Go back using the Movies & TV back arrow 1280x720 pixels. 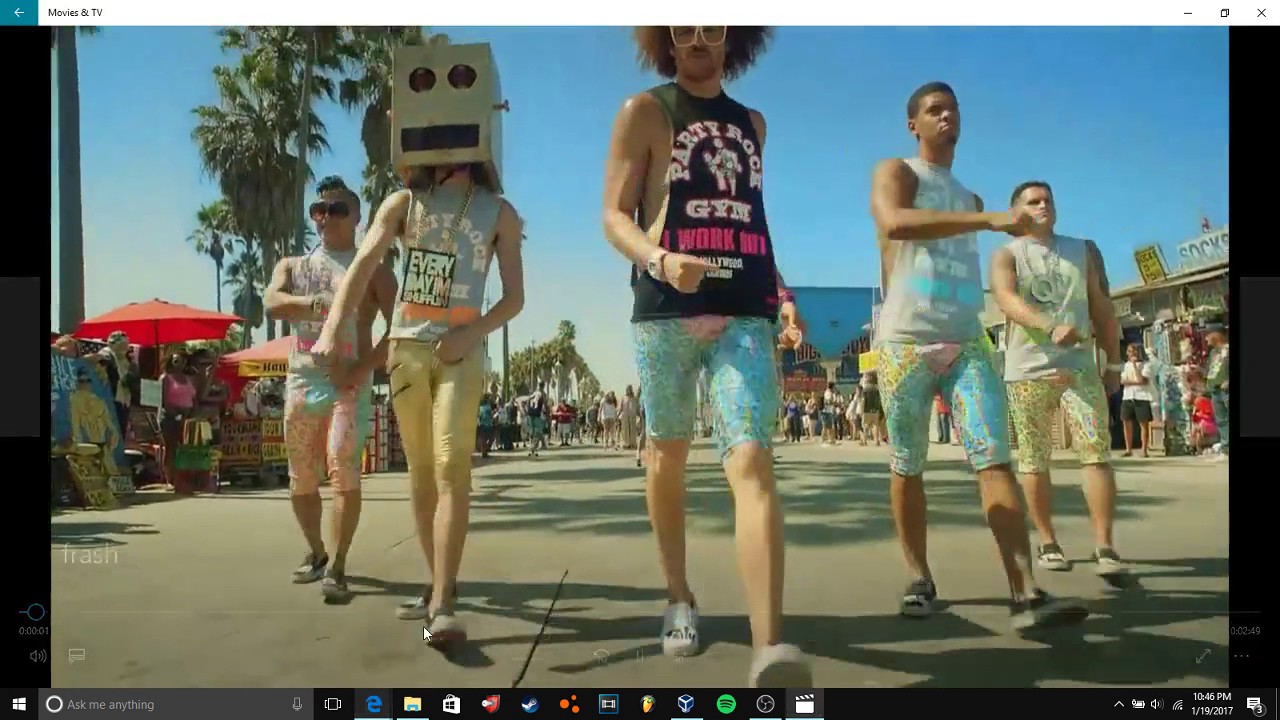tap(19, 13)
